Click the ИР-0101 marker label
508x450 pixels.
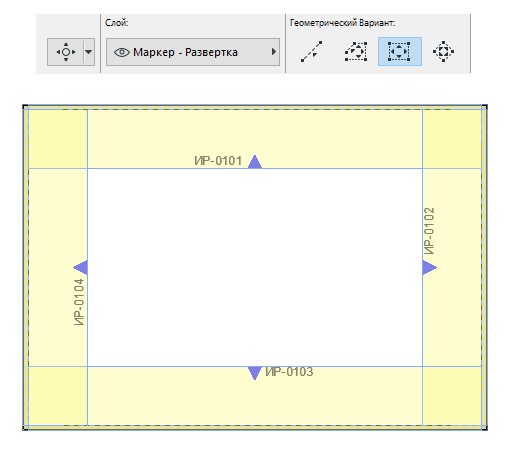click(x=218, y=161)
